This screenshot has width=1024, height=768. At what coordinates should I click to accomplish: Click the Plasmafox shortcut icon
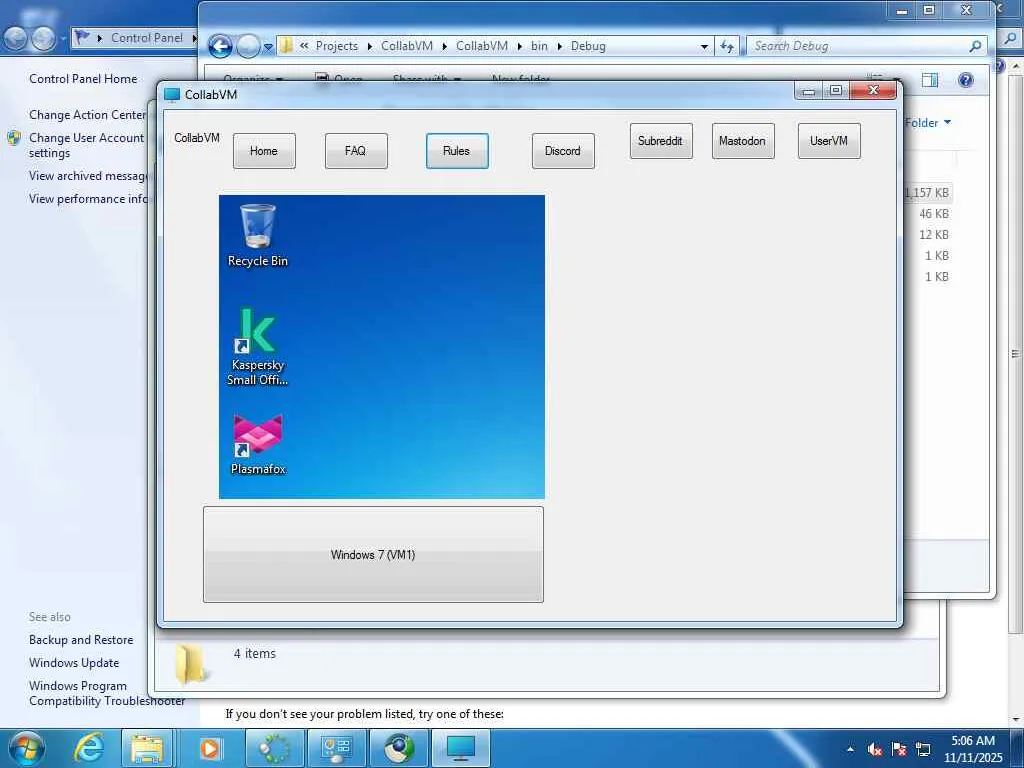pos(258,444)
